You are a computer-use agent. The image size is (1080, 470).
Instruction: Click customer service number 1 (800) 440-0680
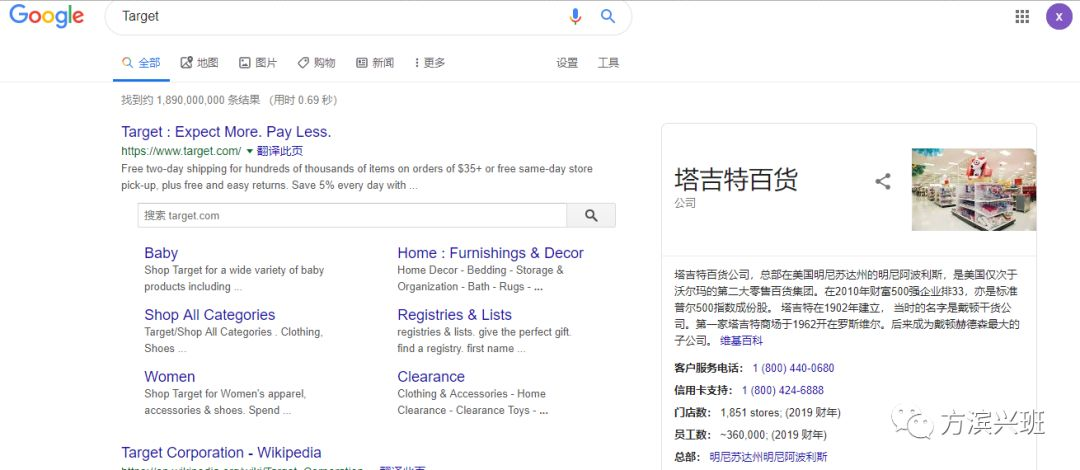click(x=793, y=368)
